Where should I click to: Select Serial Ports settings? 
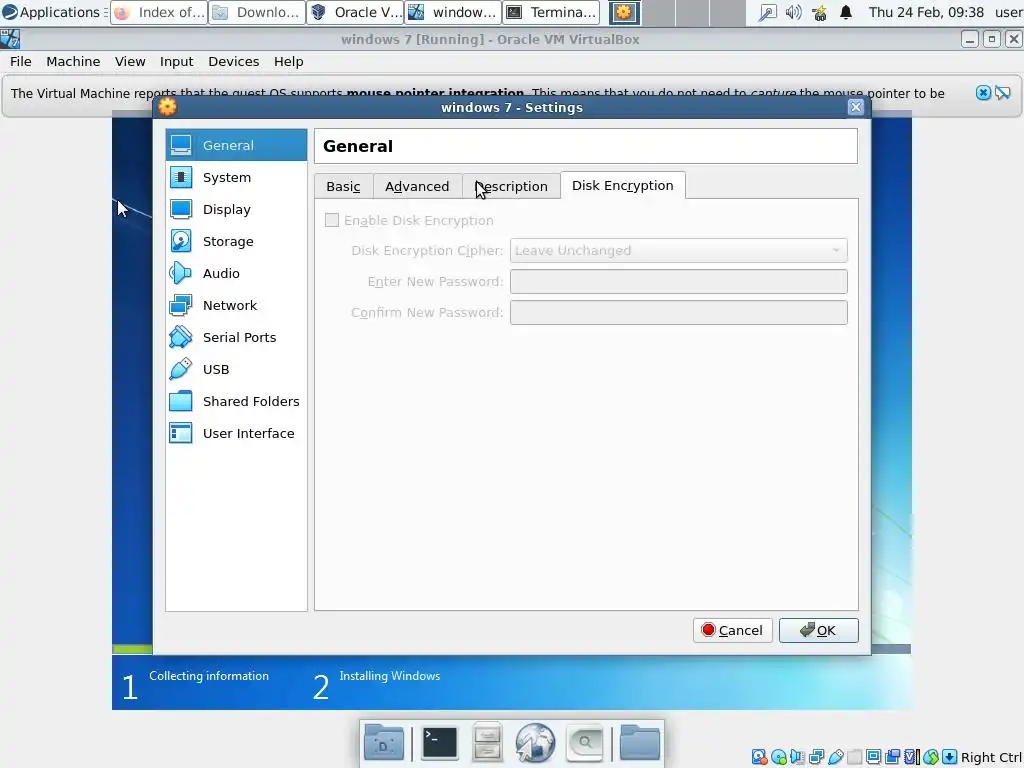click(236, 337)
